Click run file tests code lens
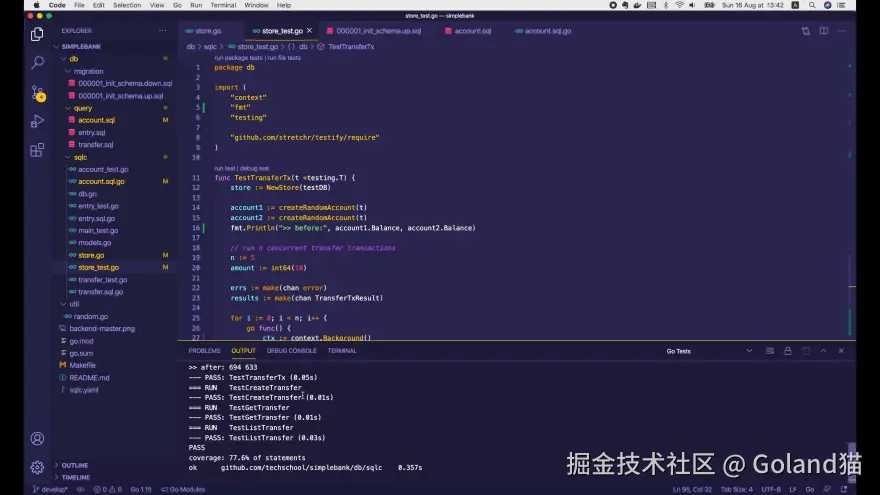The height and width of the screenshot is (495, 880). pos(284,58)
